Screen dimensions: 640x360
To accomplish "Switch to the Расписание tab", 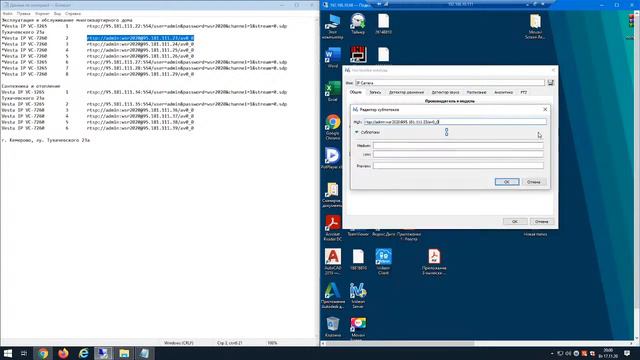I will pyautogui.click(x=476, y=92).
